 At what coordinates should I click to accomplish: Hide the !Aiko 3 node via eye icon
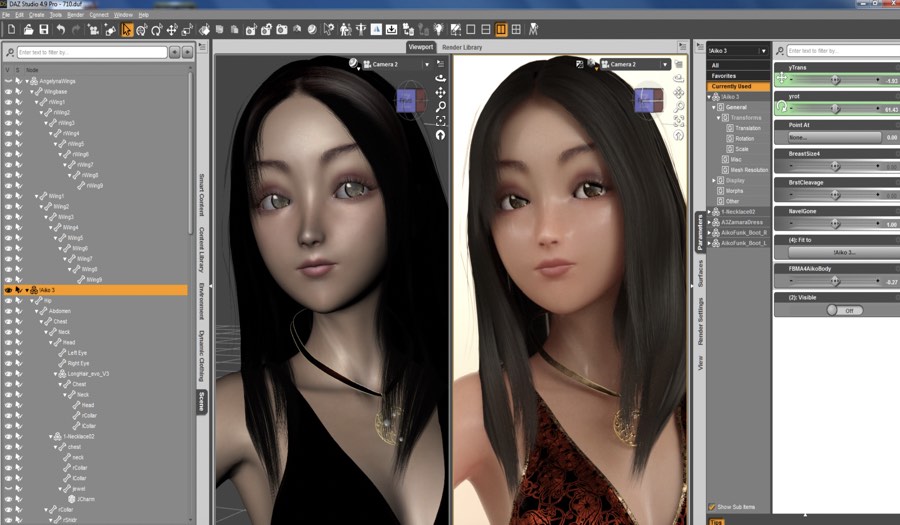[x=8, y=290]
